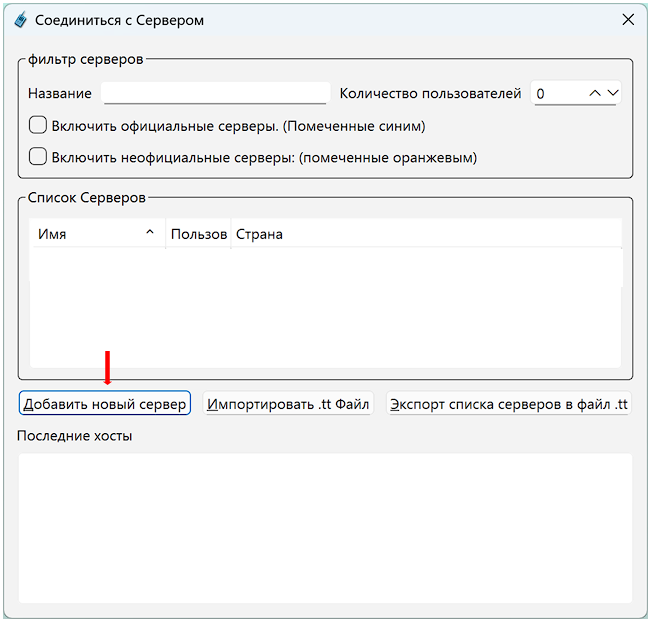The image size is (648, 620).
Task: Click Экспорт списка серверов в файл .tt
Action: click(509, 403)
